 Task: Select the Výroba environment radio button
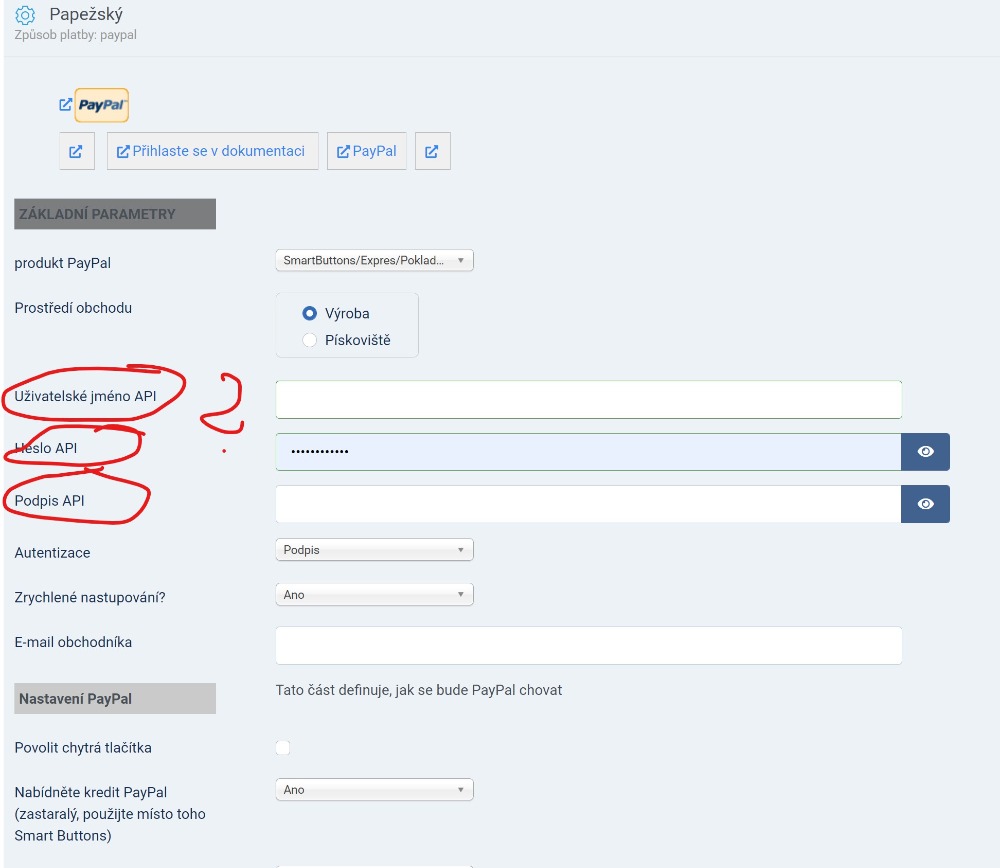point(310,313)
